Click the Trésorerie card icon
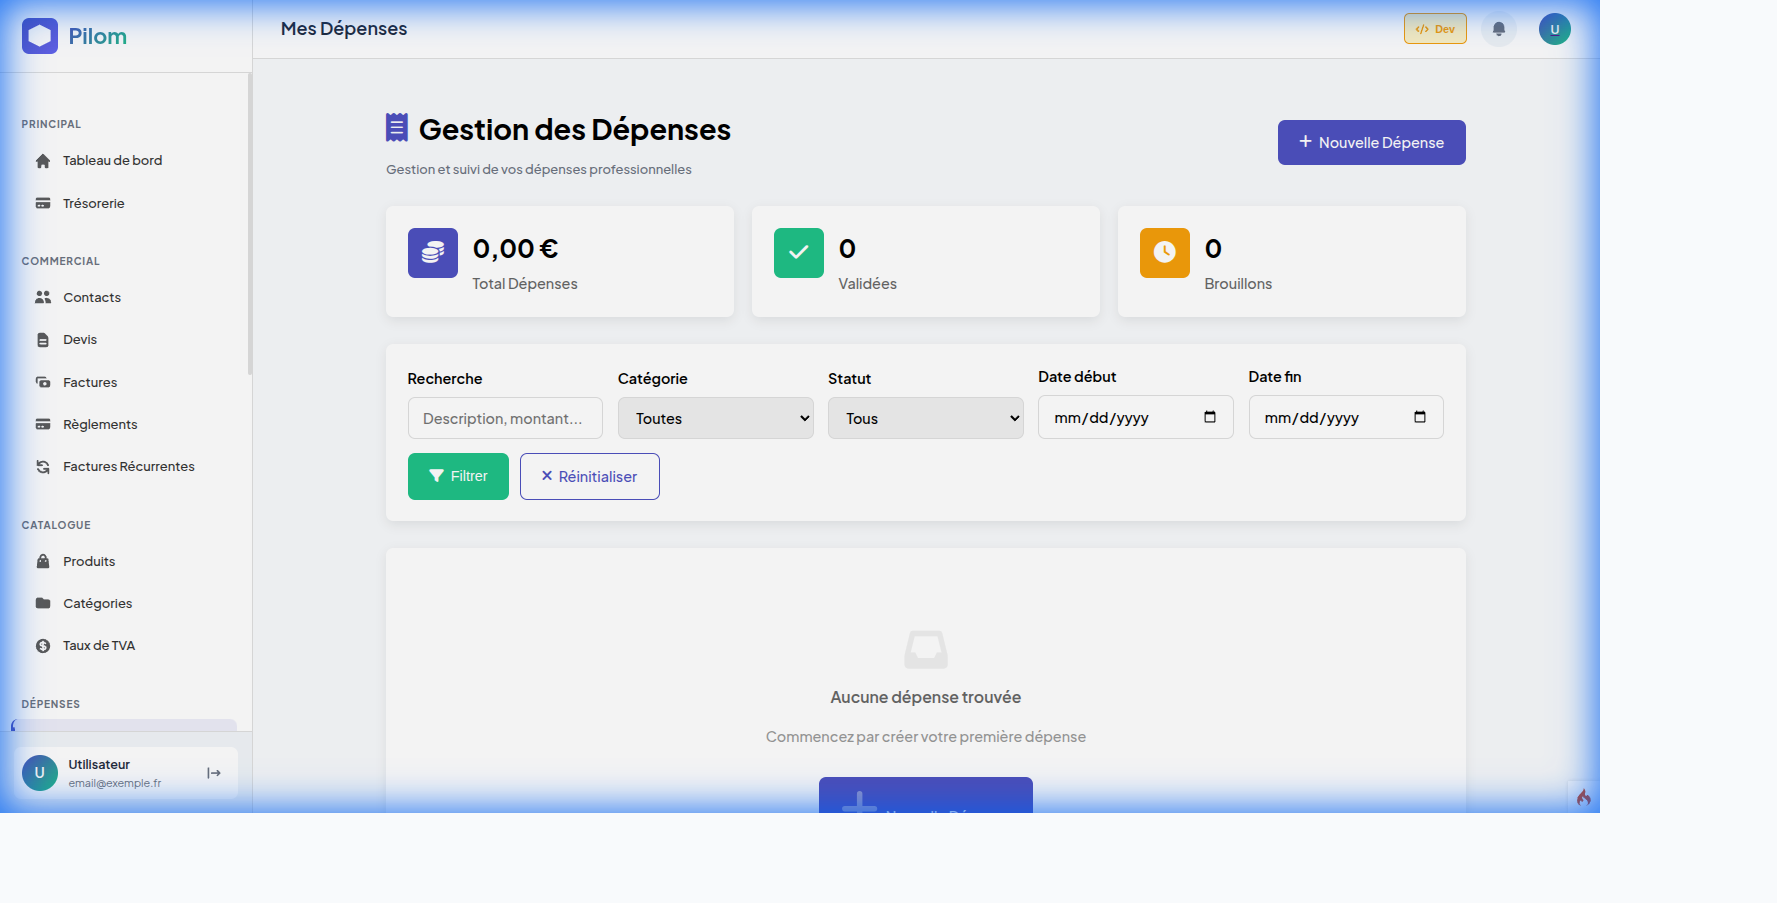The height and width of the screenshot is (903, 1777). (x=42, y=203)
